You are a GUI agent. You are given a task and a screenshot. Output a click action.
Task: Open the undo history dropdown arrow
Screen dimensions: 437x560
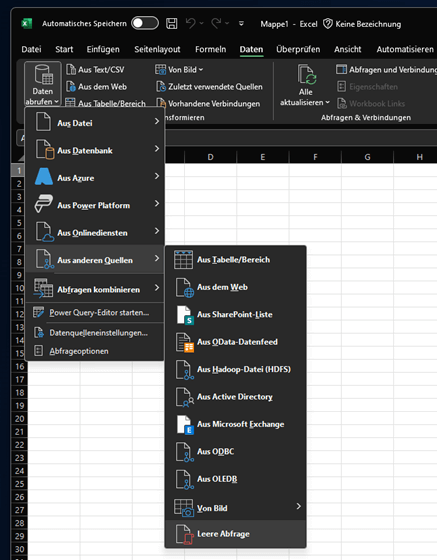(201, 24)
